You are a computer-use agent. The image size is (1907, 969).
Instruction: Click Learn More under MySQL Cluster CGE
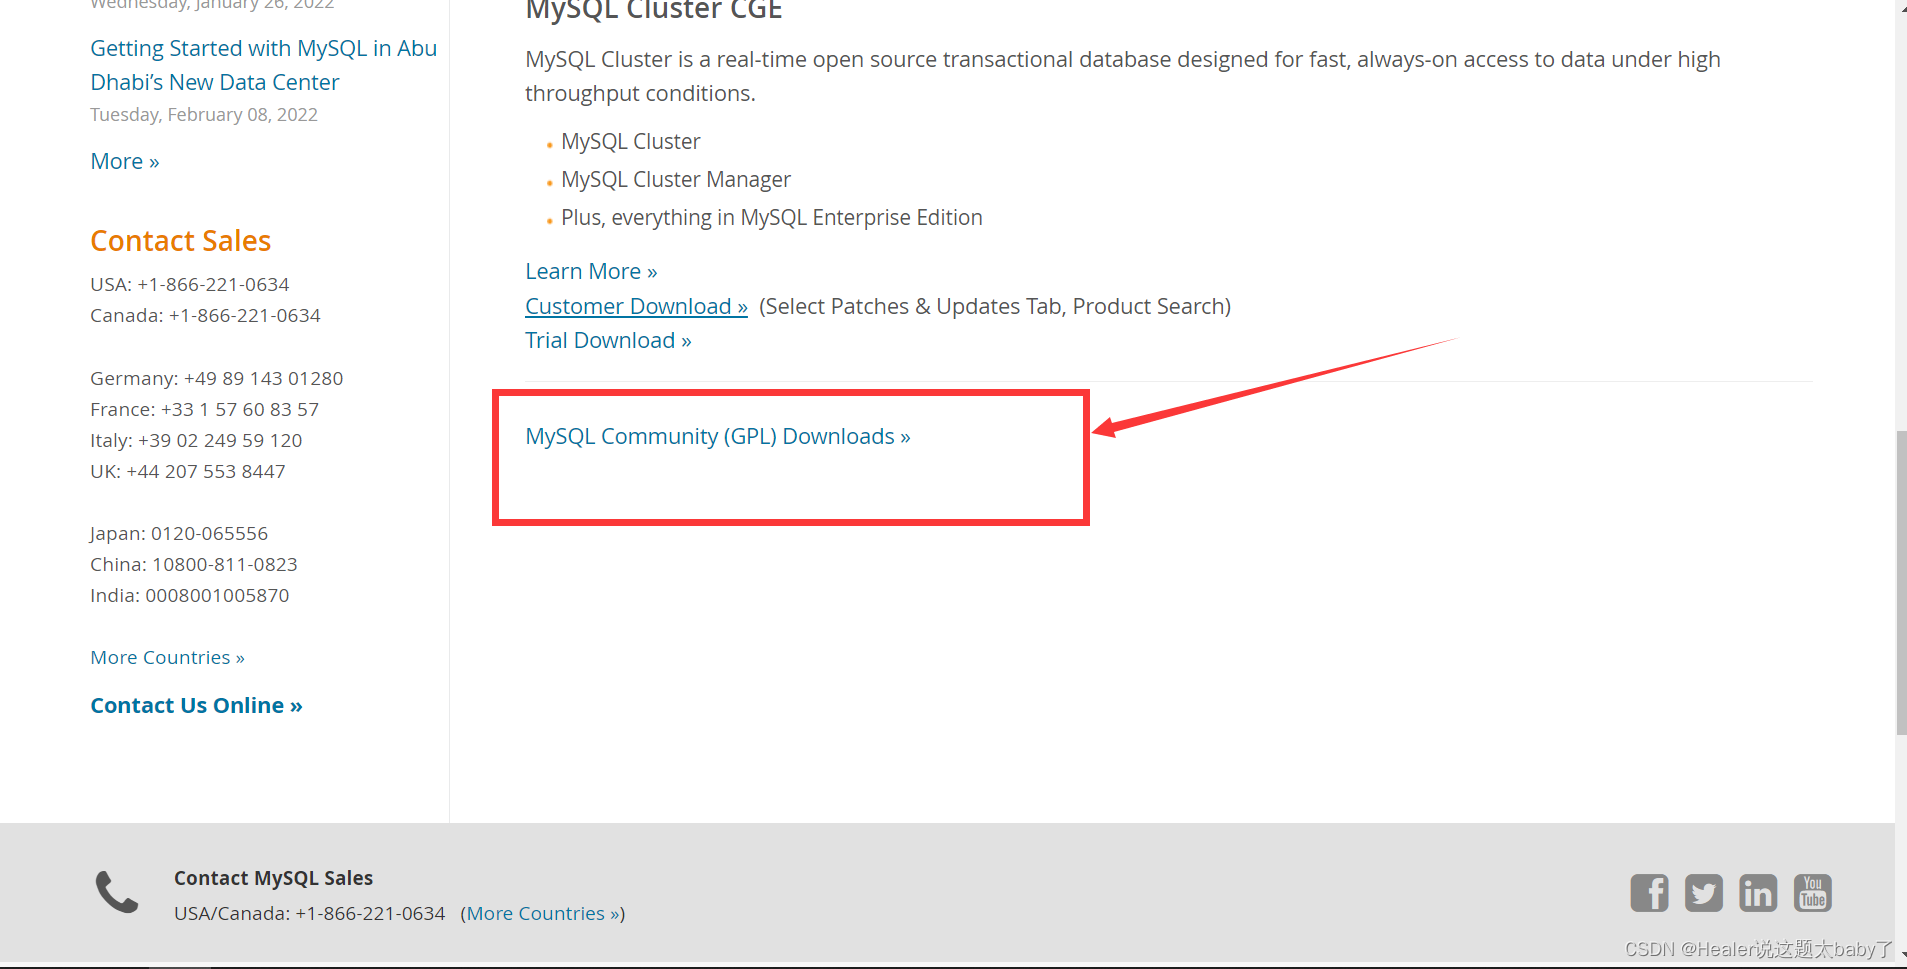click(591, 271)
